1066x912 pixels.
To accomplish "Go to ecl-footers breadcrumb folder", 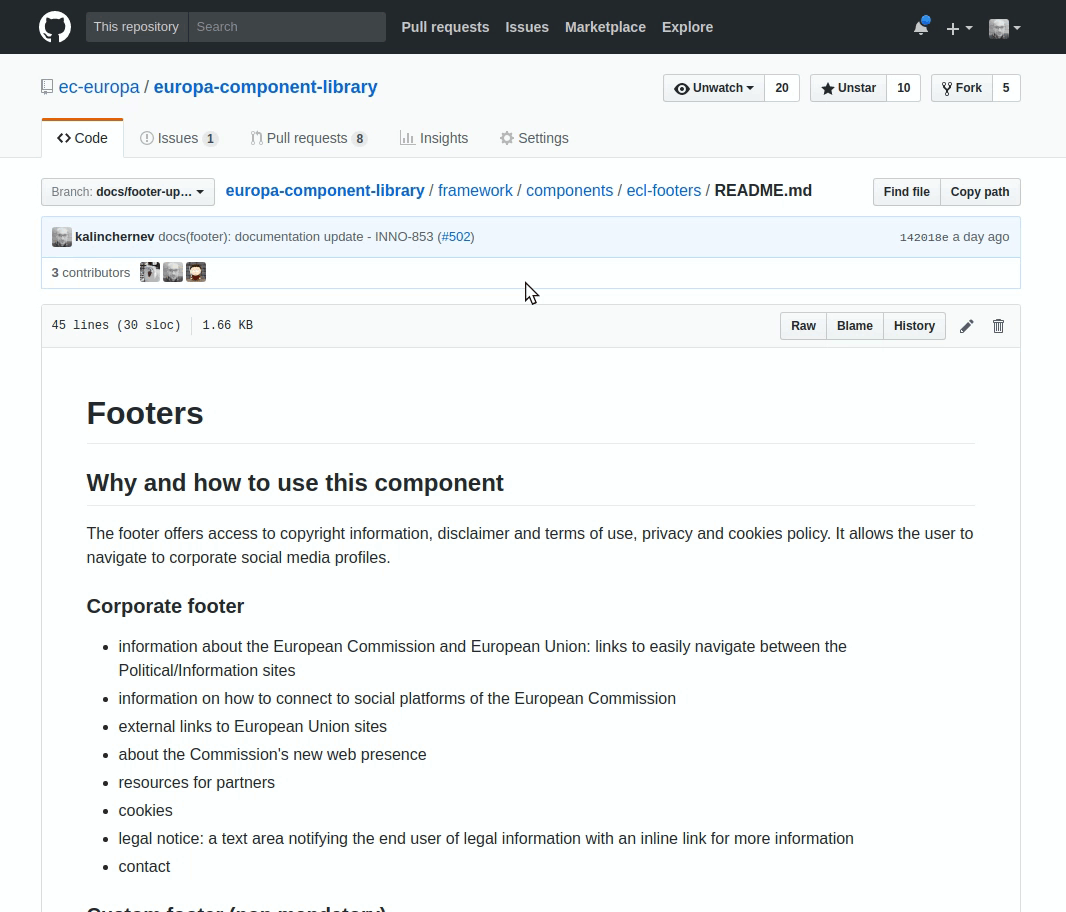I will (664, 190).
